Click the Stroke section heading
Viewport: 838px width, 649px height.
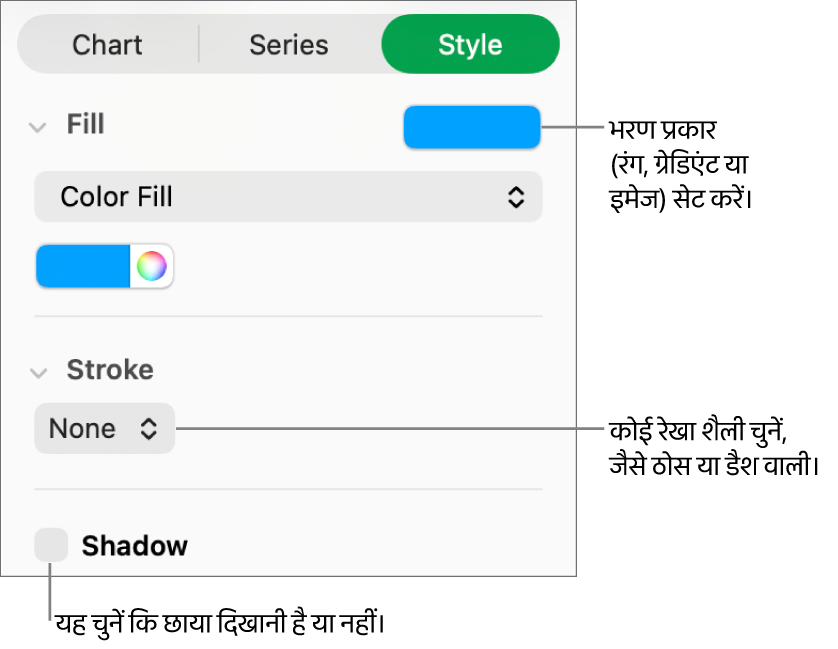(x=110, y=370)
